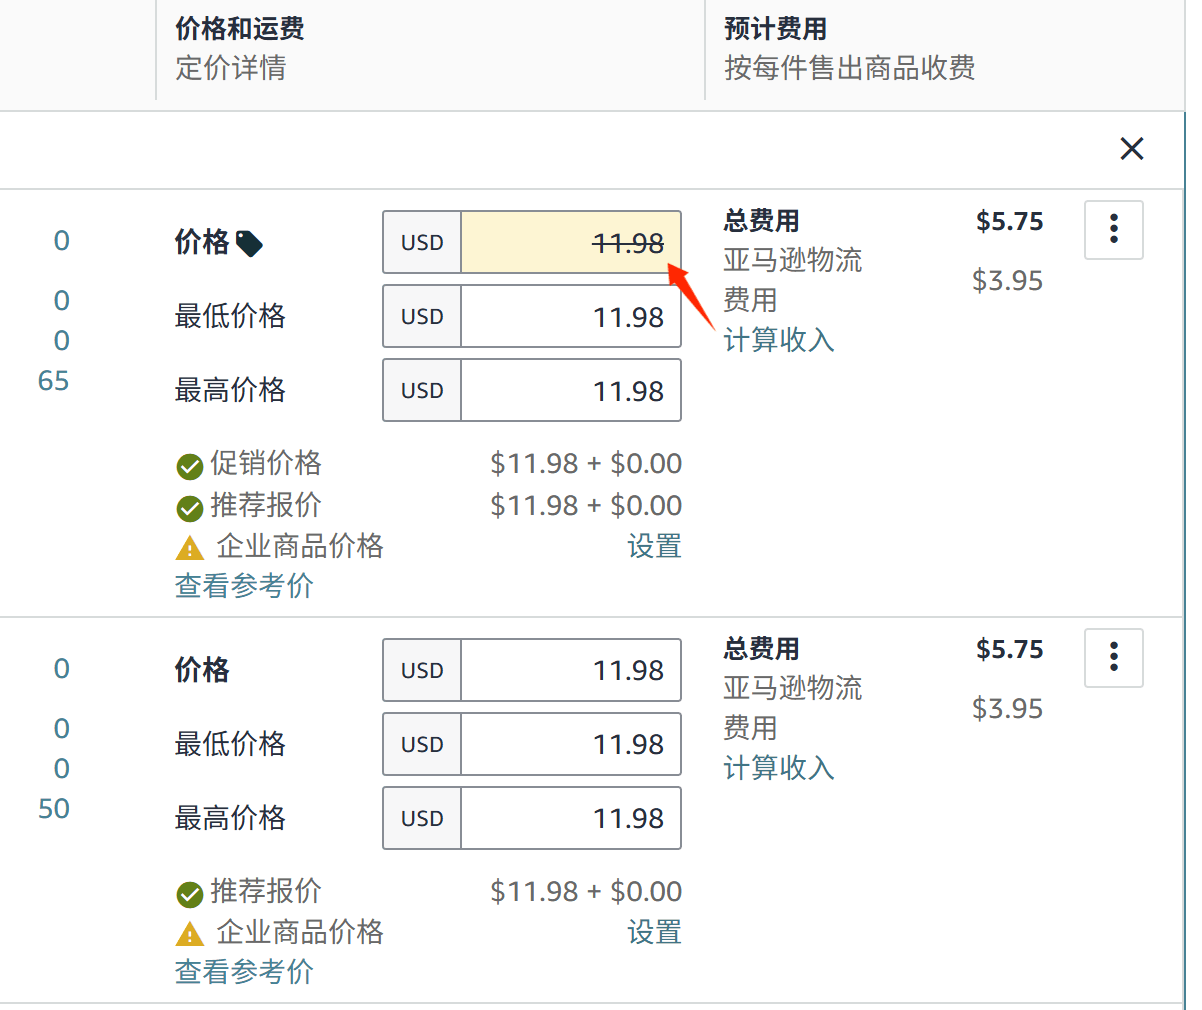Click the price tag icon beside 价格
This screenshot has height=1010, width=1202.
249,243
